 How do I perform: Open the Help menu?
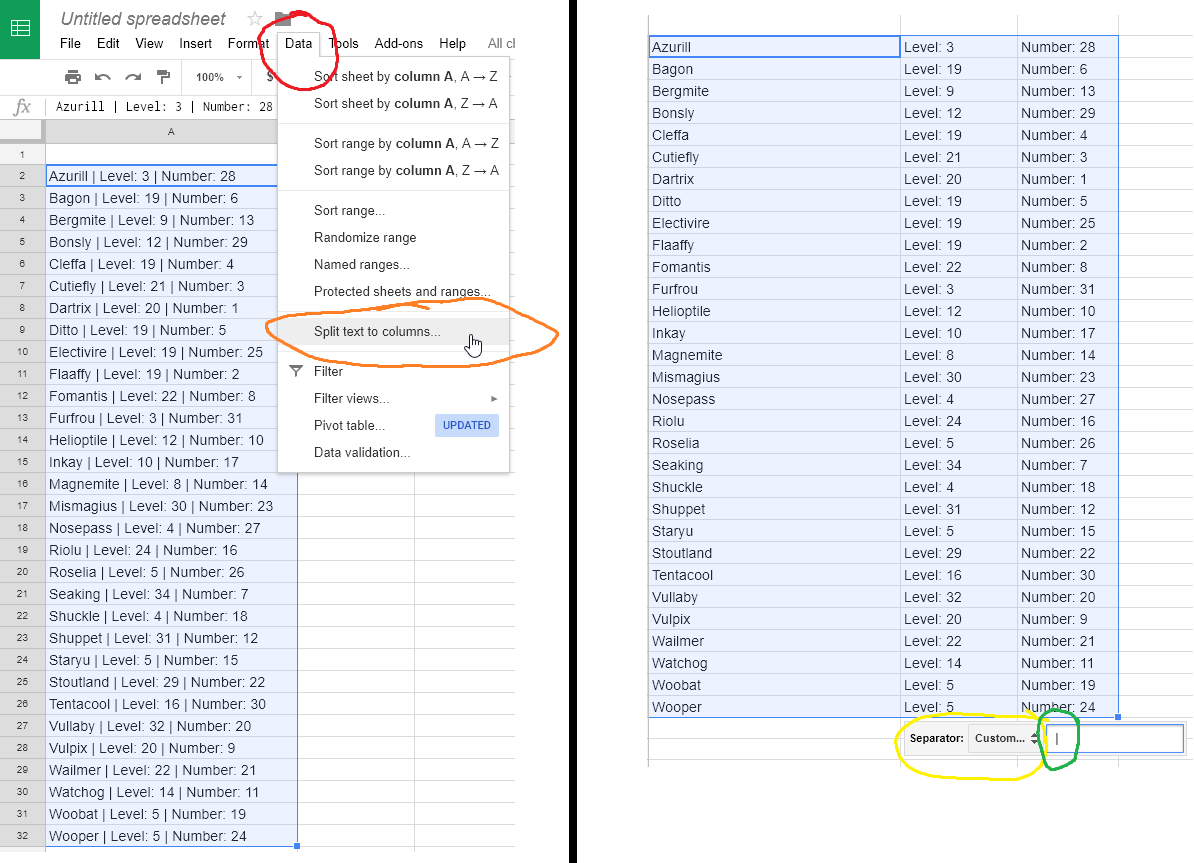452,43
